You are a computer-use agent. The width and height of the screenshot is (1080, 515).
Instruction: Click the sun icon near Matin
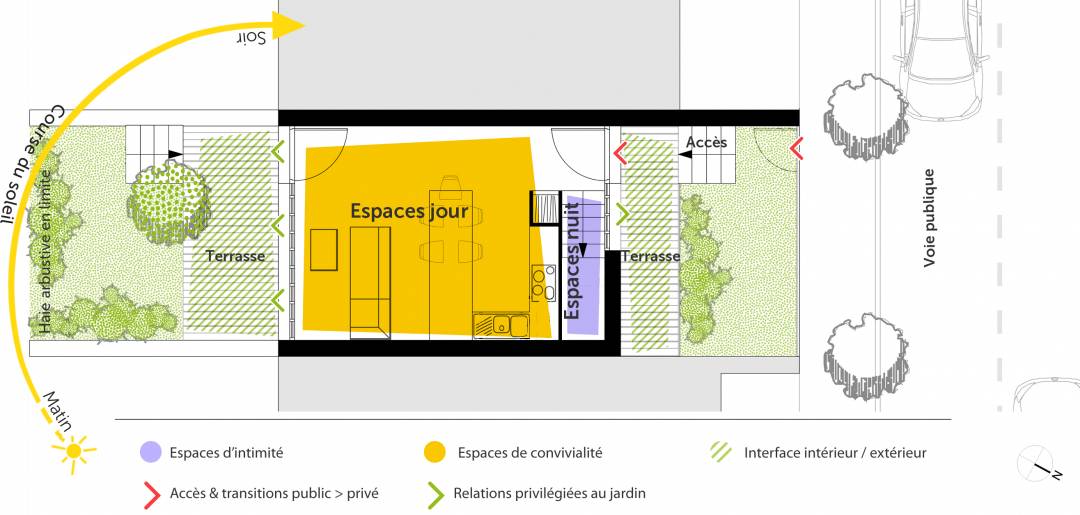click(x=72, y=453)
